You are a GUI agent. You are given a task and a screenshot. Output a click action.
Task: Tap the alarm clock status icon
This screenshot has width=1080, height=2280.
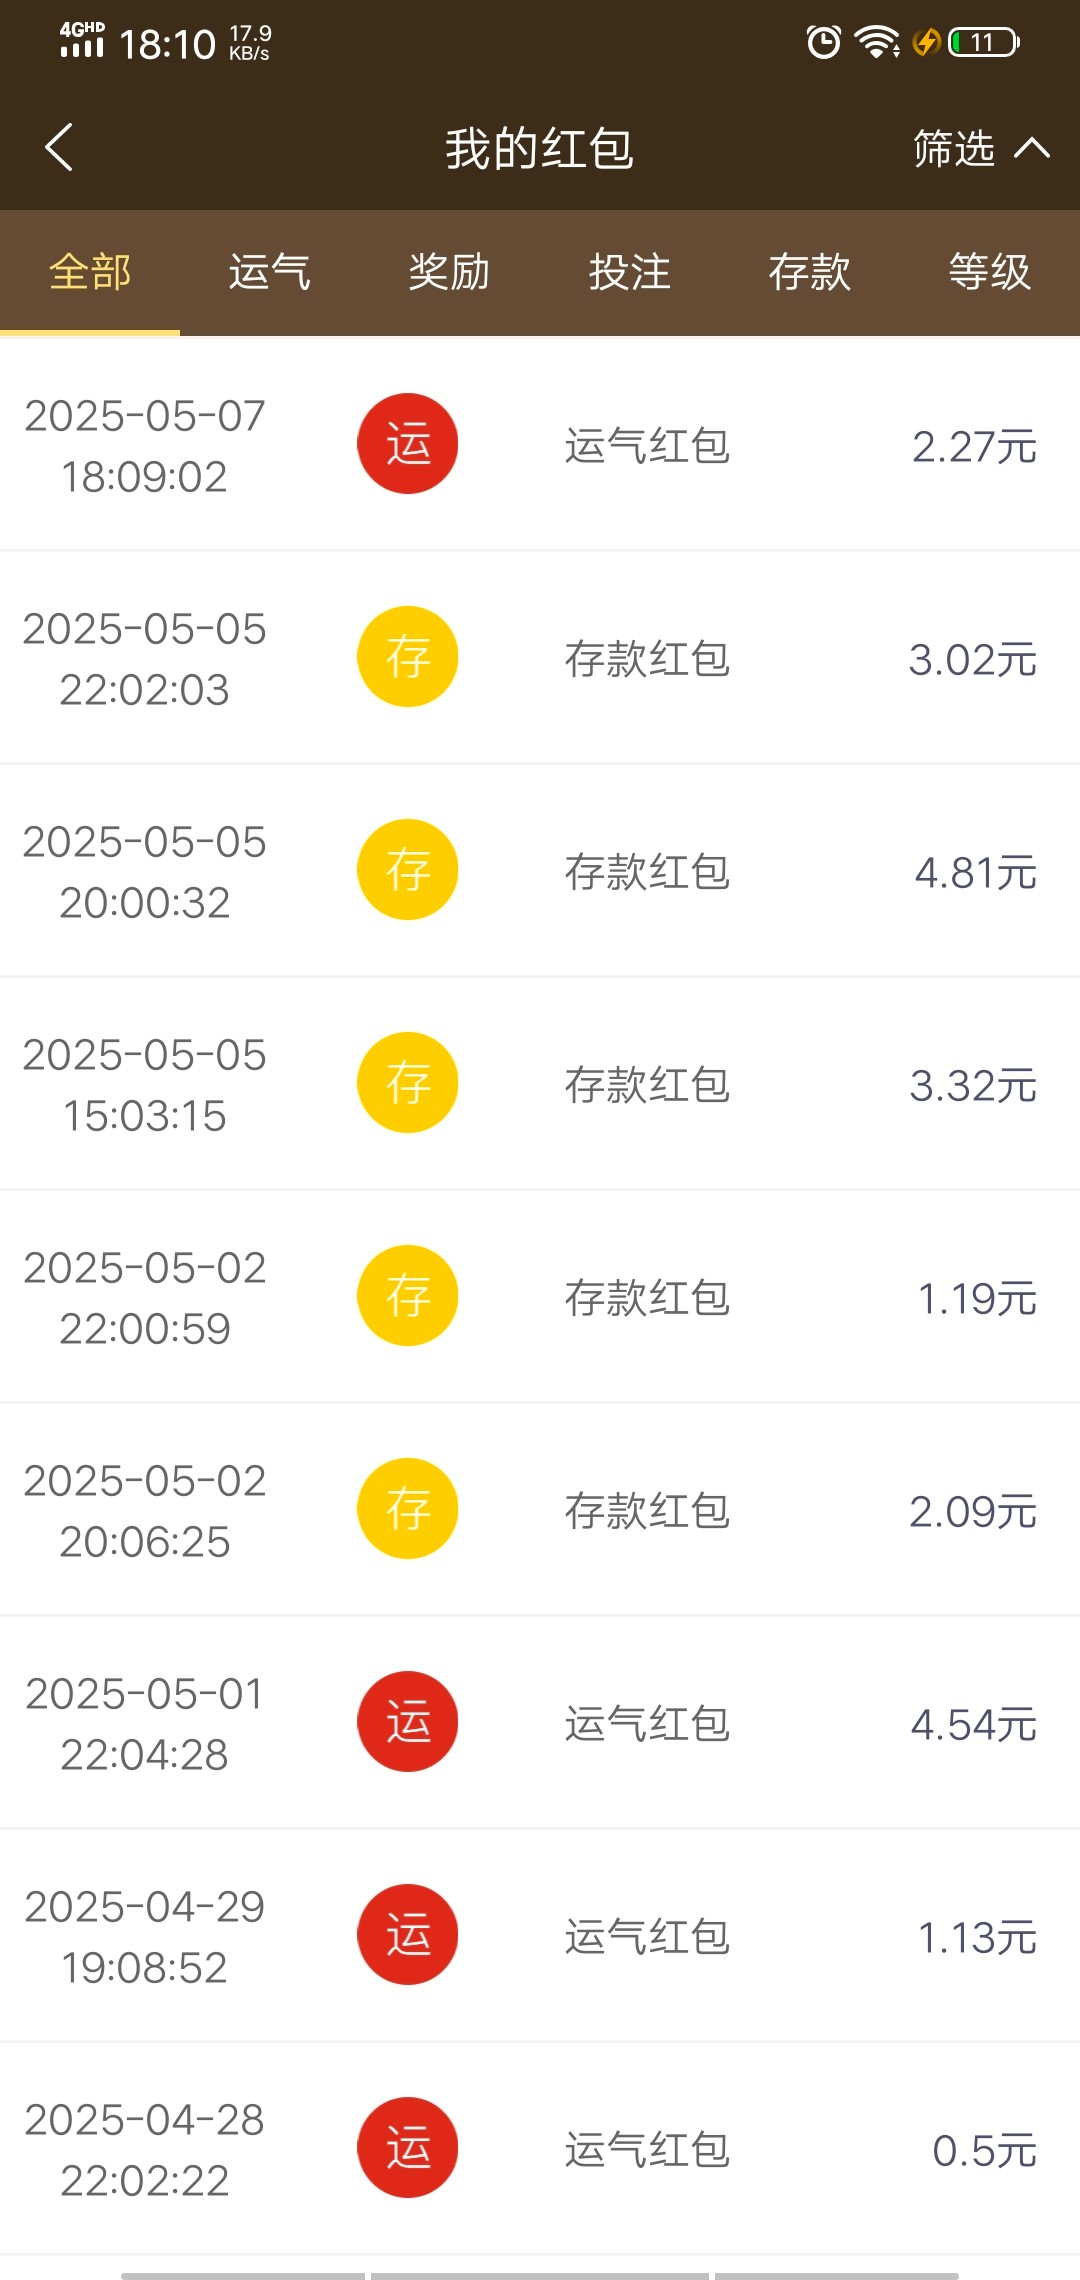click(824, 42)
